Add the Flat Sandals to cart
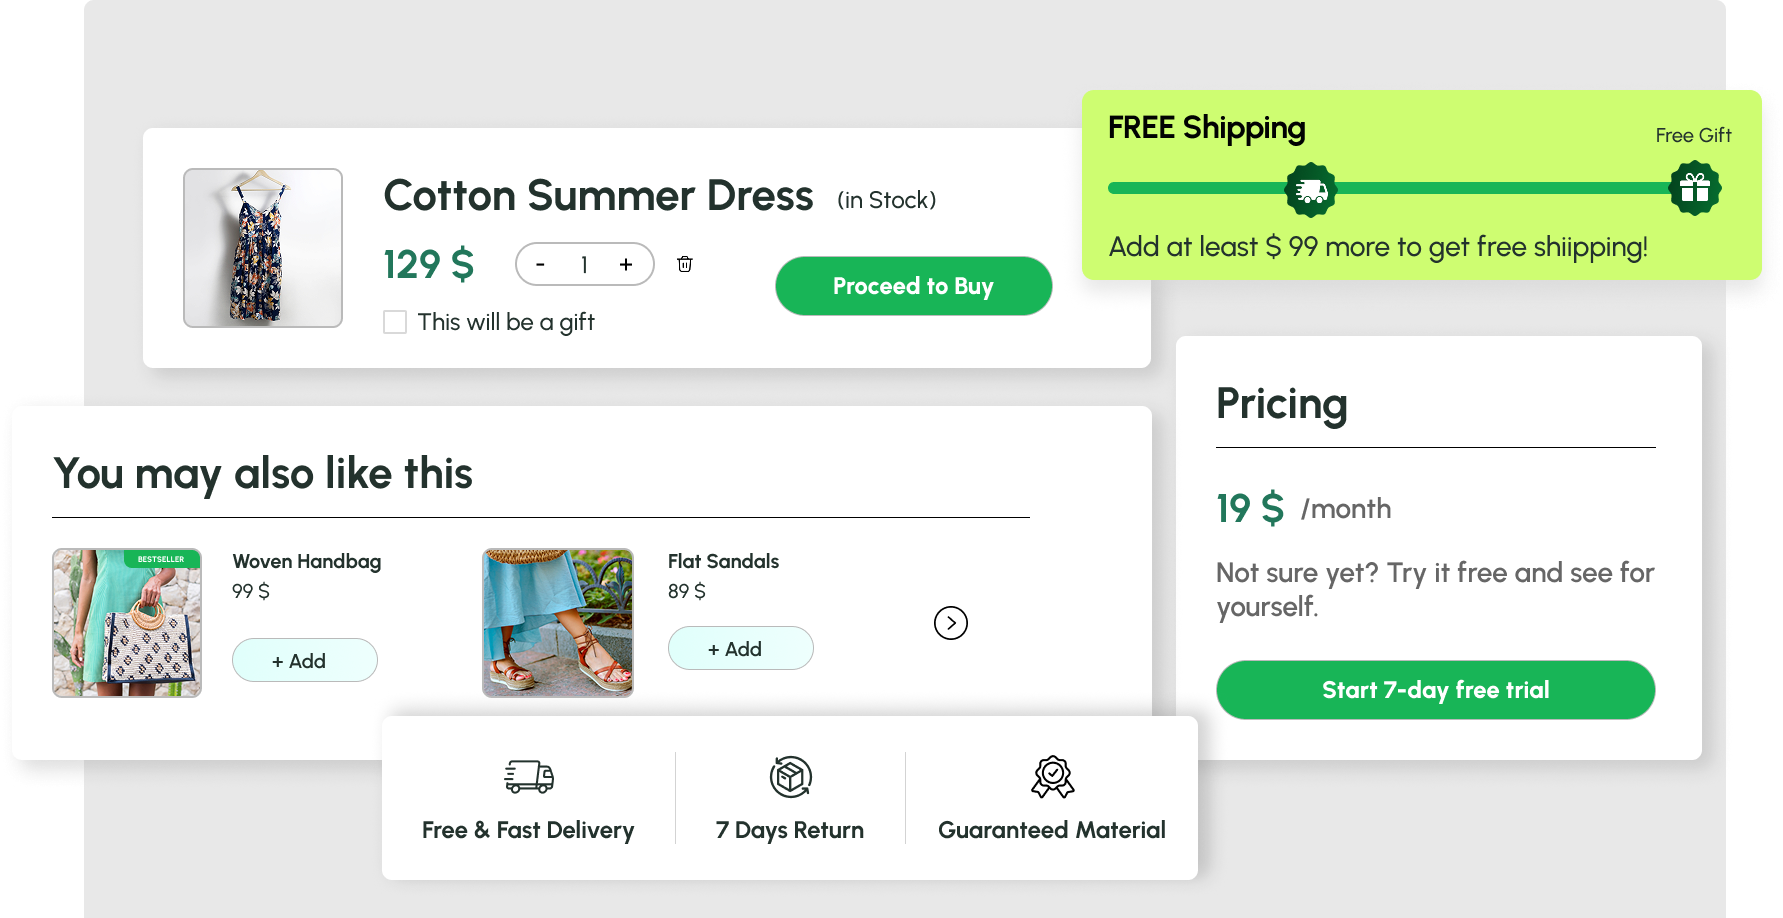 tap(740, 649)
